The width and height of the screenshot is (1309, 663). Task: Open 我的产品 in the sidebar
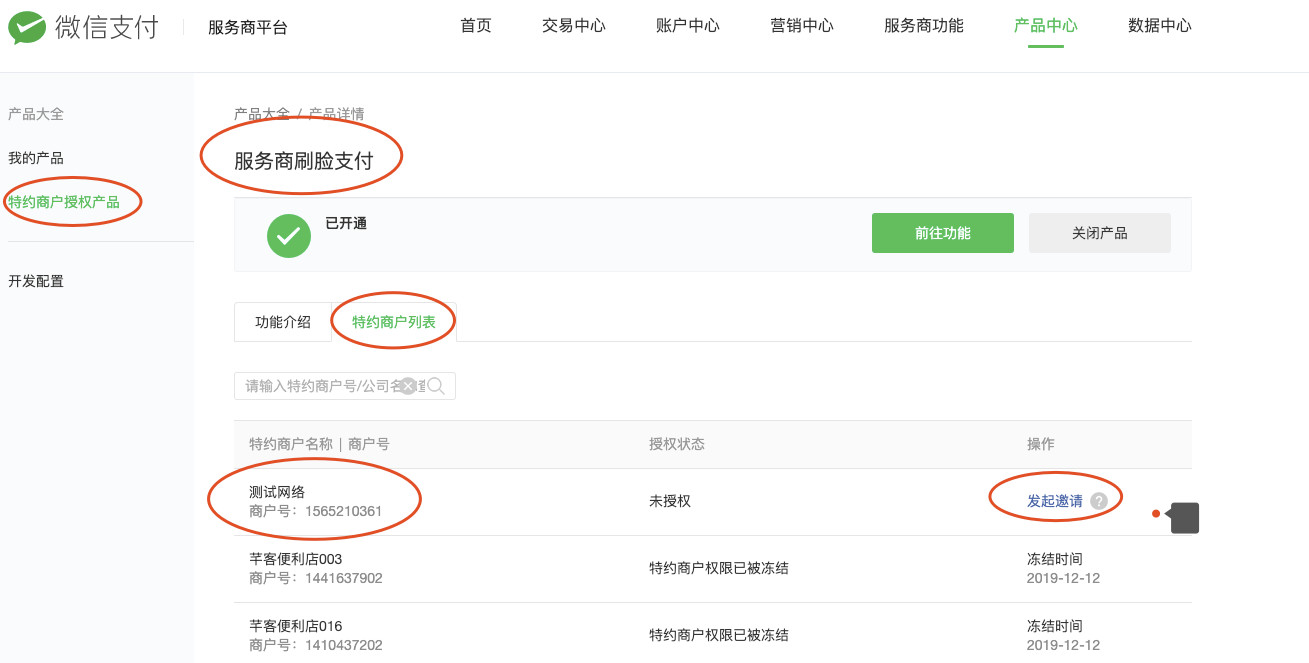36,158
